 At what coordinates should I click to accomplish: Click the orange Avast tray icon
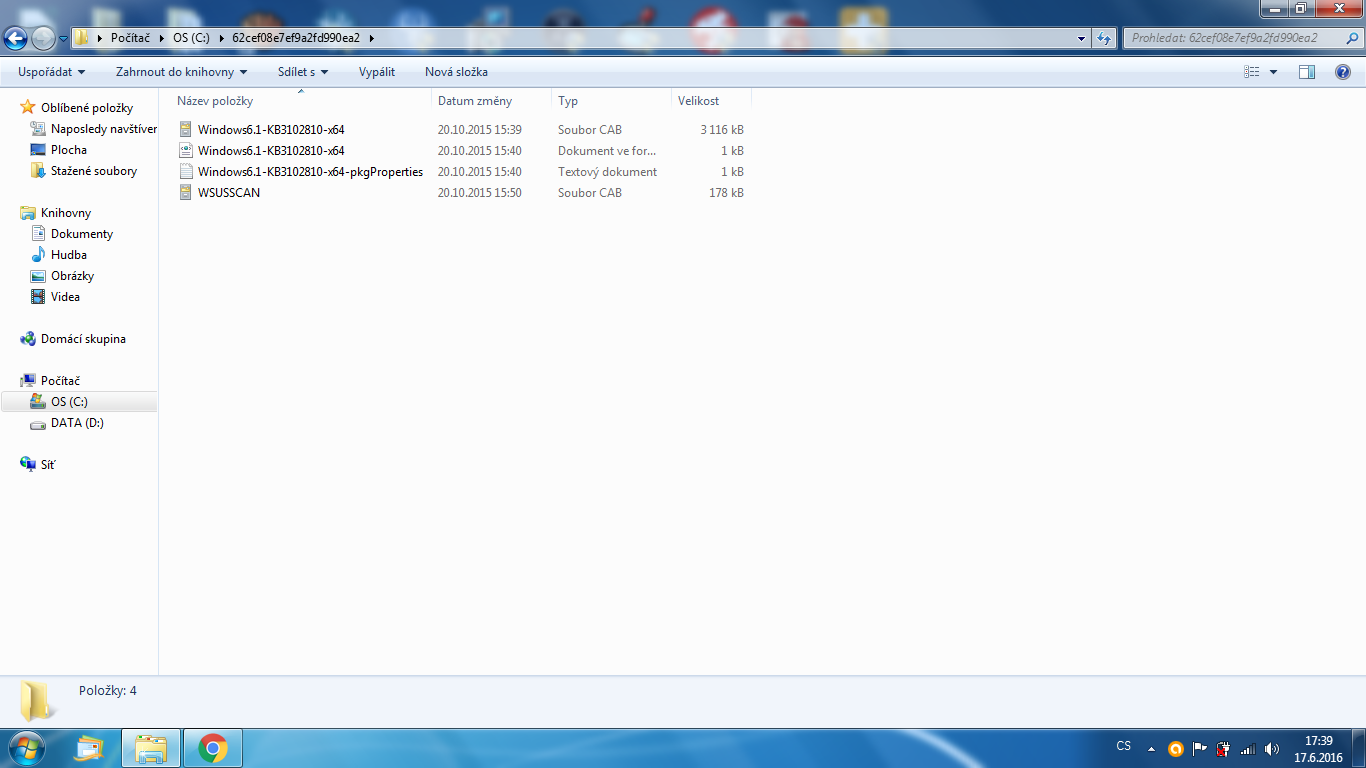pyautogui.click(x=1175, y=748)
